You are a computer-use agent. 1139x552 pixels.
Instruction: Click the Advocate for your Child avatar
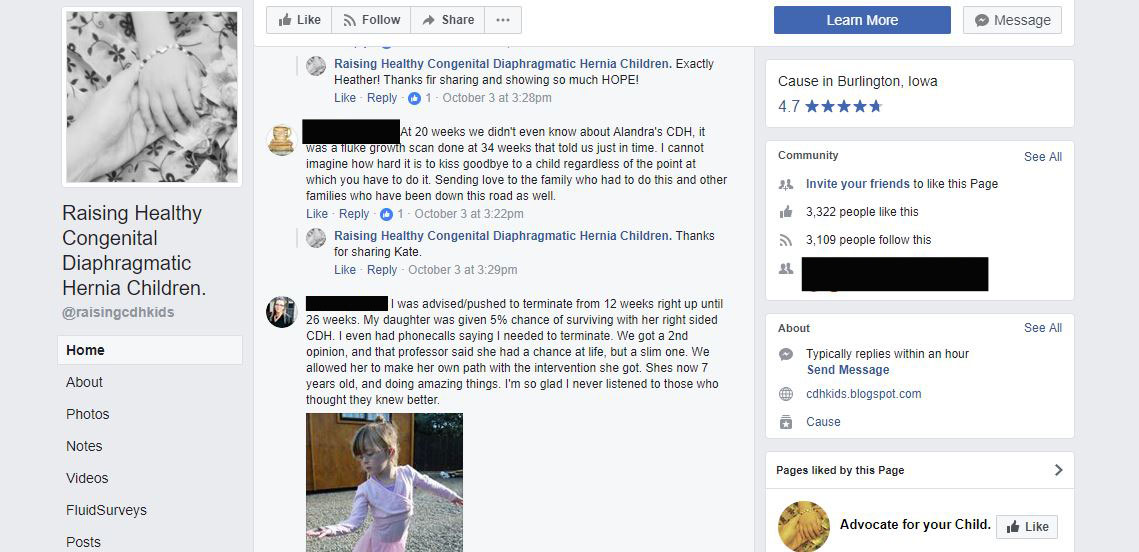(x=803, y=527)
